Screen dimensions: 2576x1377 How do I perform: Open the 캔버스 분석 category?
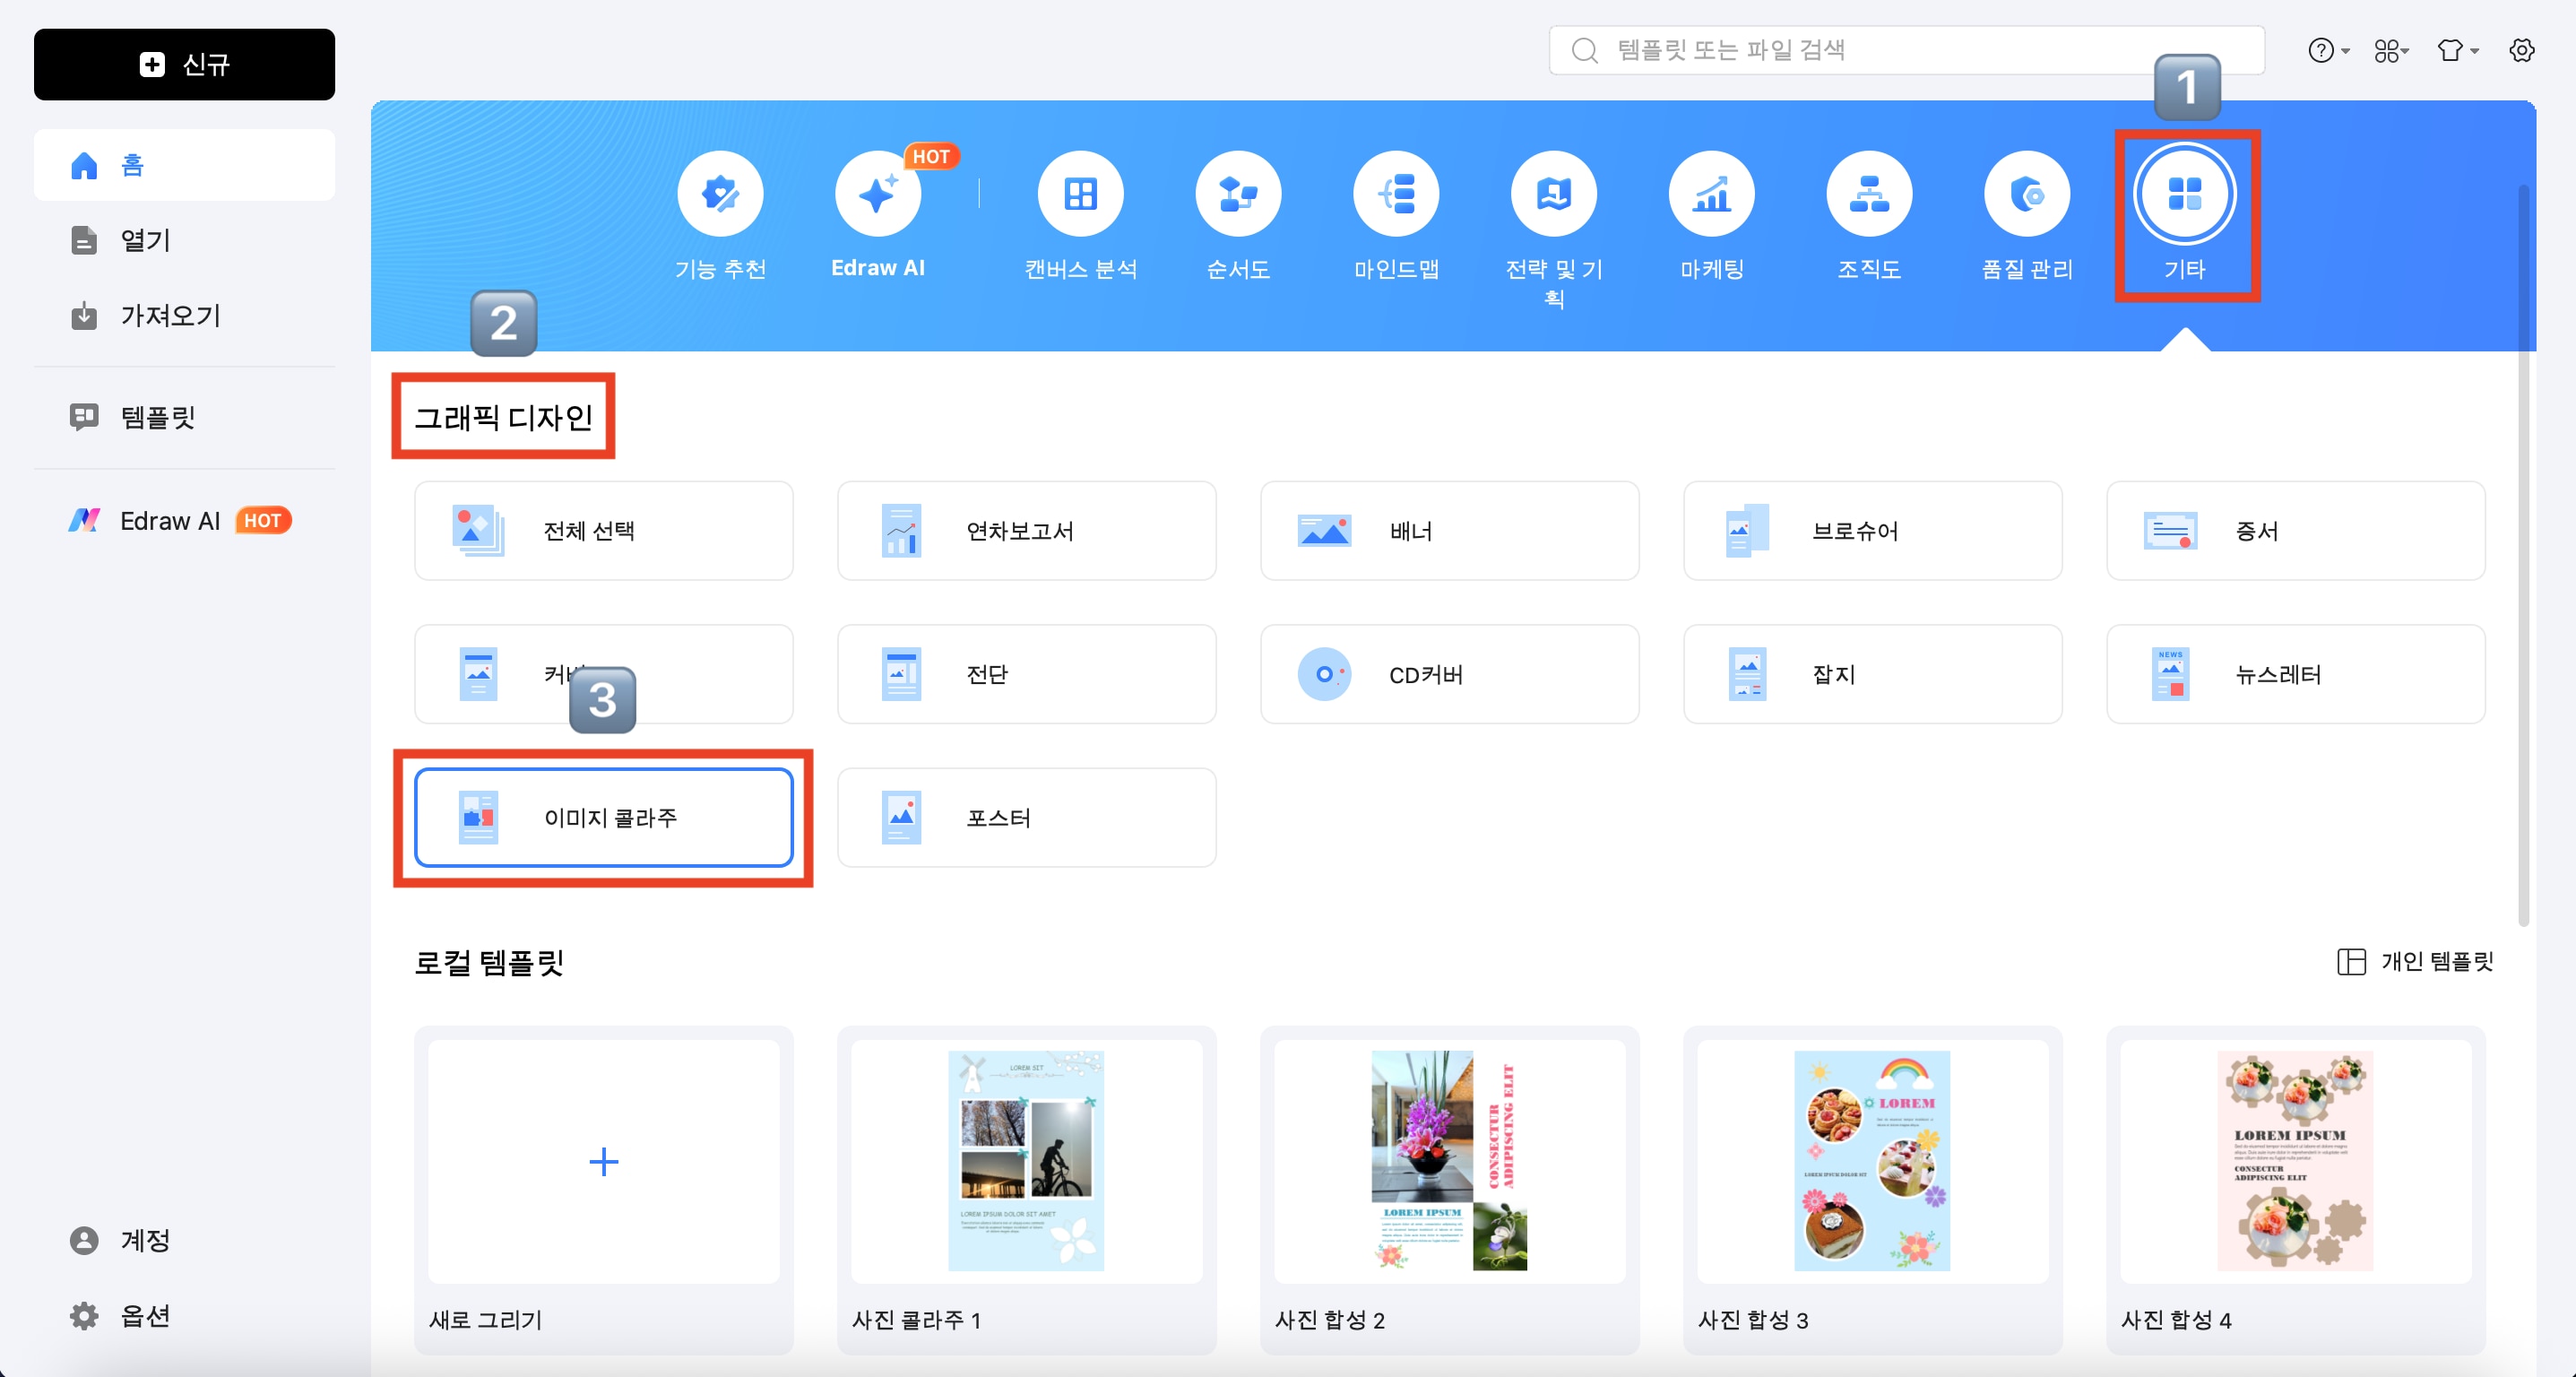click(1081, 193)
